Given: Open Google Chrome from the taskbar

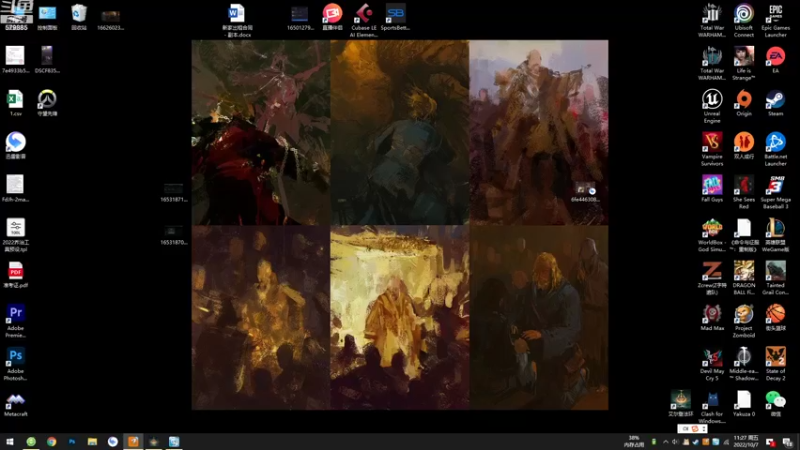Looking at the screenshot, I should pyautogui.click(x=52, y=442).
